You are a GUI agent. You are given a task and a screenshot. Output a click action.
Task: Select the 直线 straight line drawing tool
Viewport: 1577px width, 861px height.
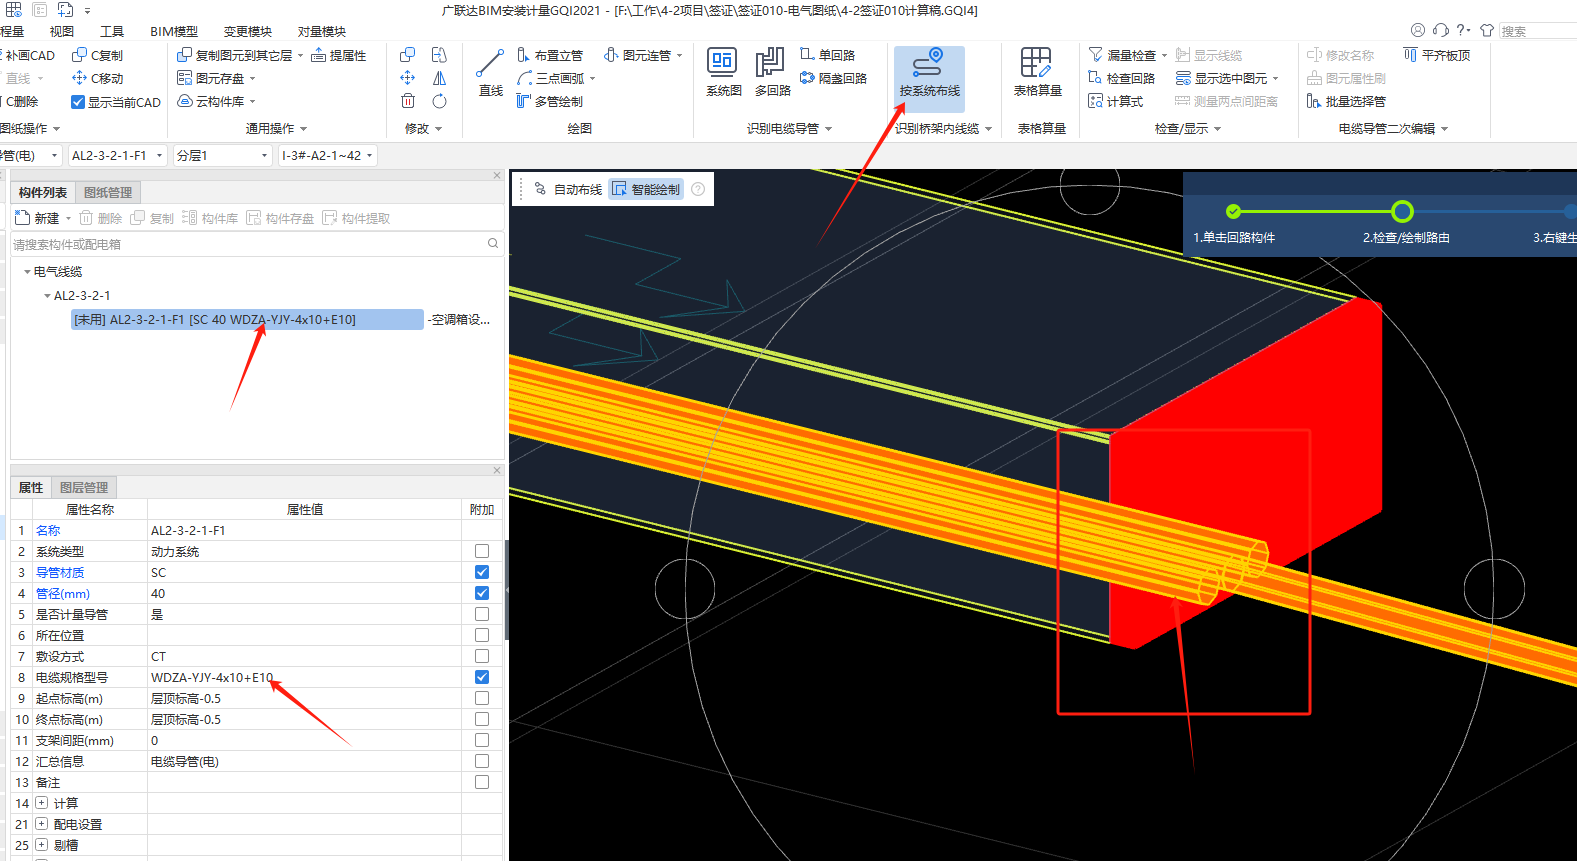490,73
